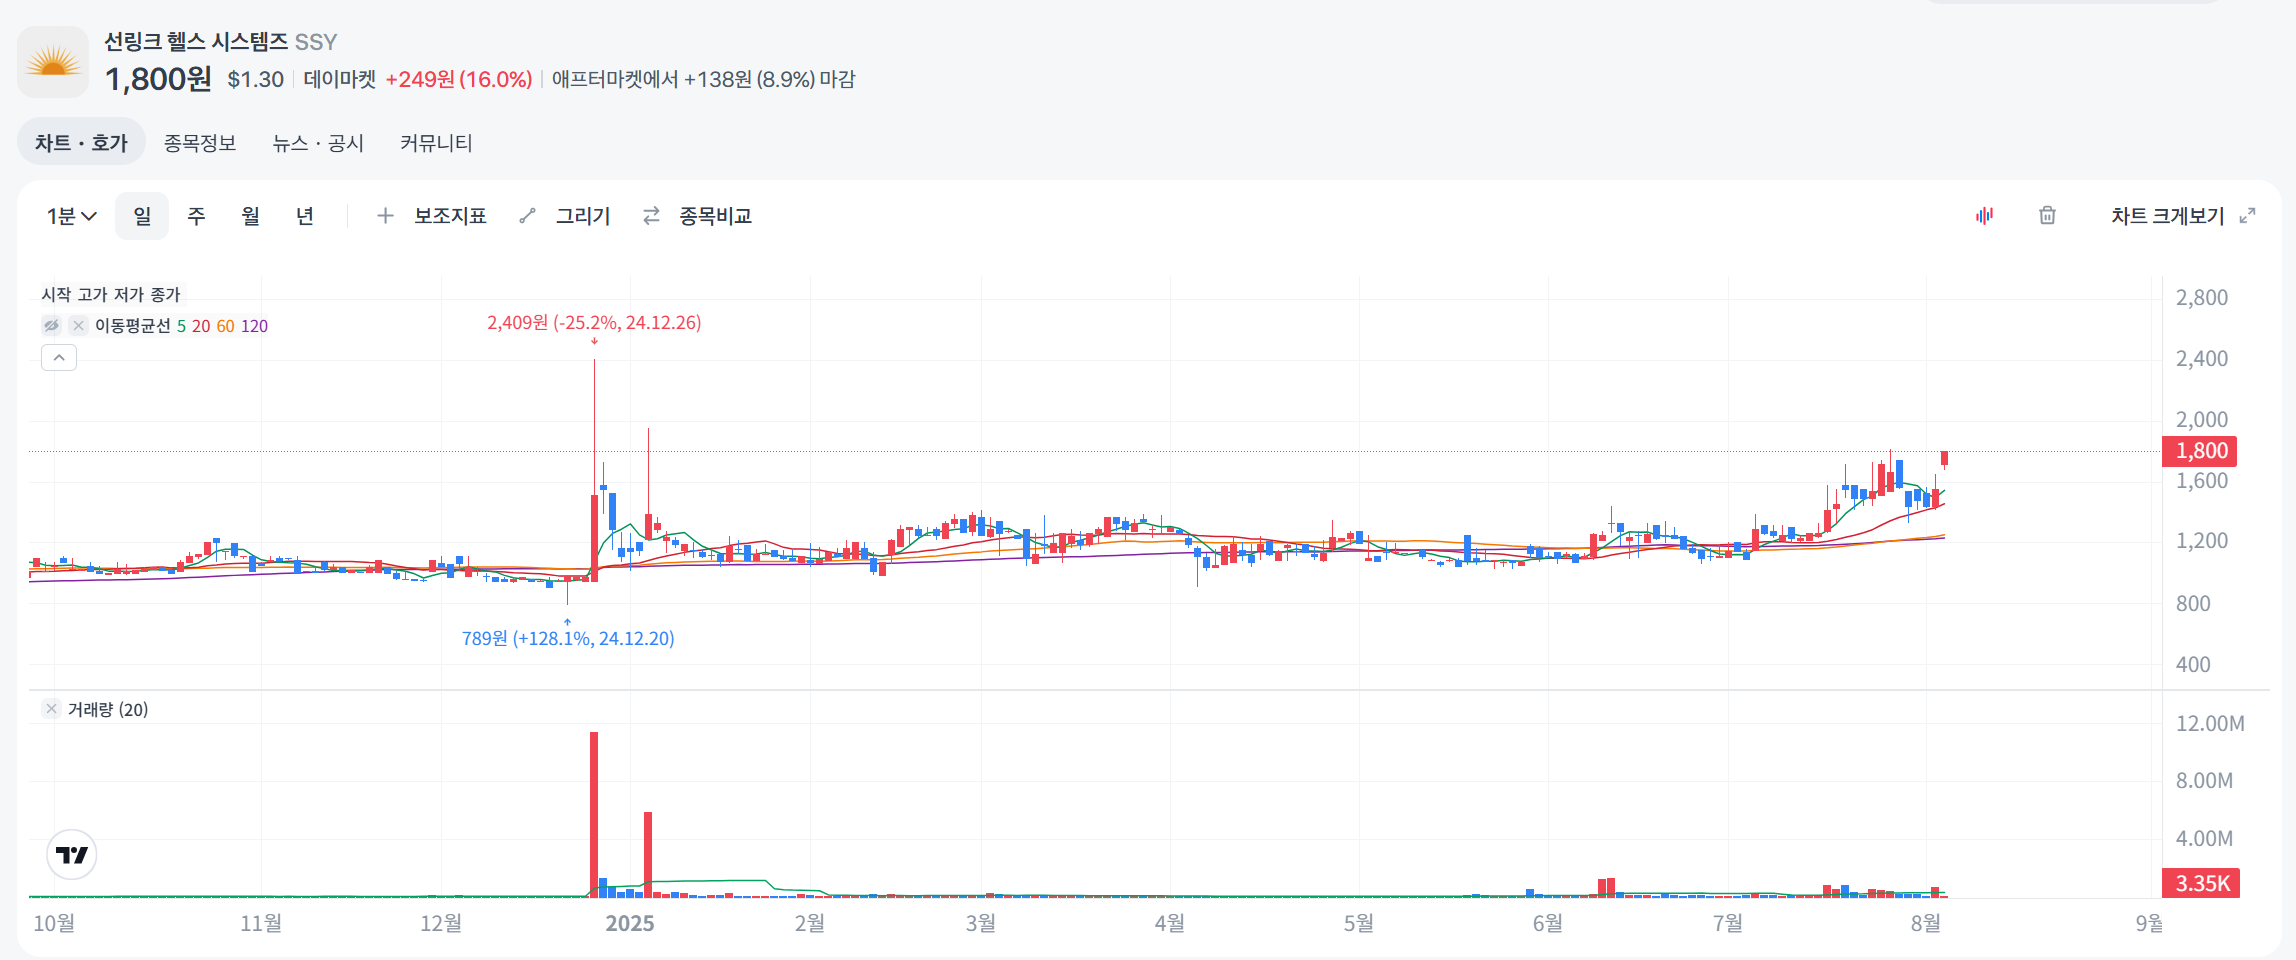Click the 12월 label on time axis
The image size is (2296, 960).
pyautogui.click(x=441, y=923)
